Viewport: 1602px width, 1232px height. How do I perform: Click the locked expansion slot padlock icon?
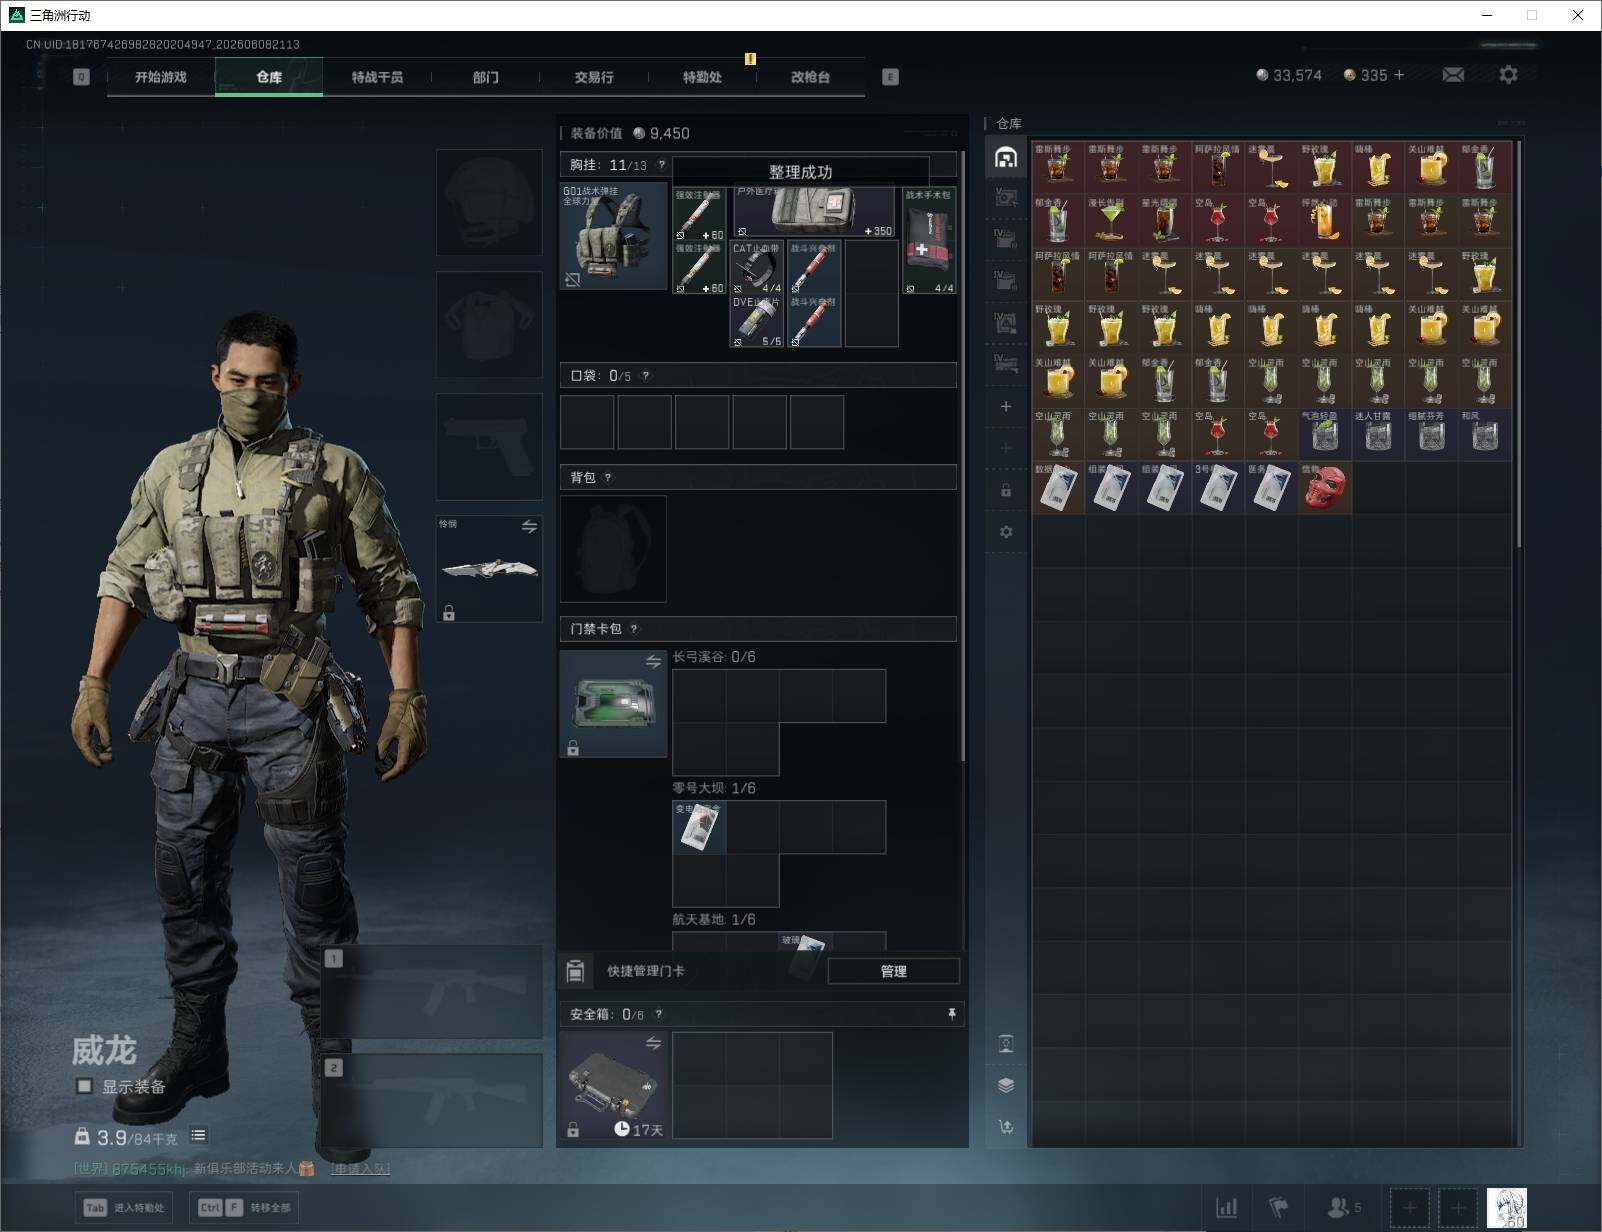(1006, 490)
